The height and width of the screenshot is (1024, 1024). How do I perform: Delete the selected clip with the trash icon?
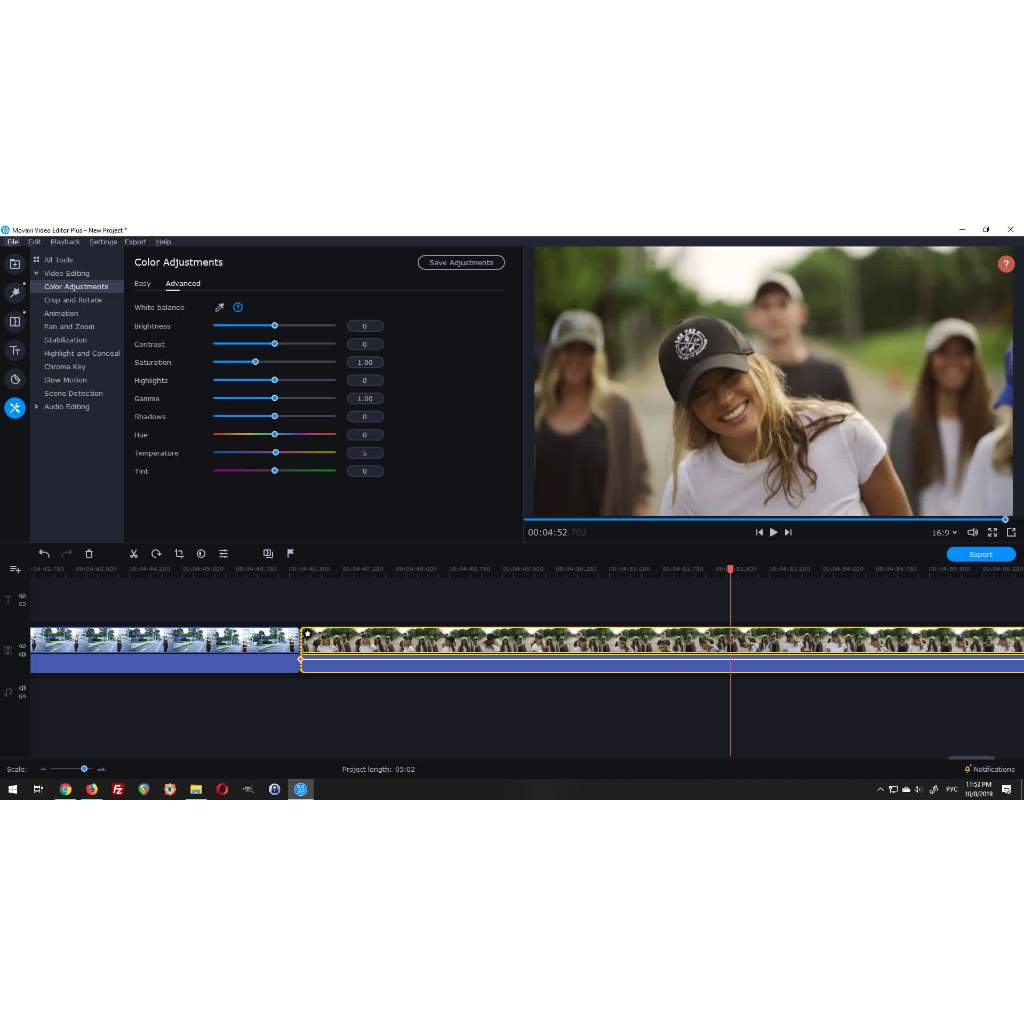[89, 554]
